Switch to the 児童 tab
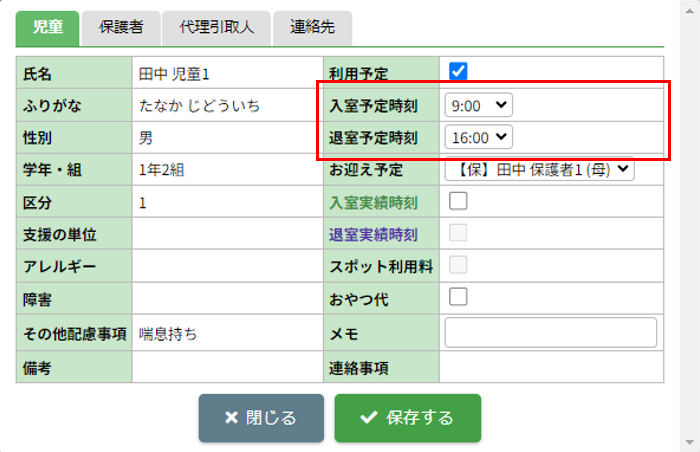The width and height of the screenshot is (700, 452). pos(47,27)
